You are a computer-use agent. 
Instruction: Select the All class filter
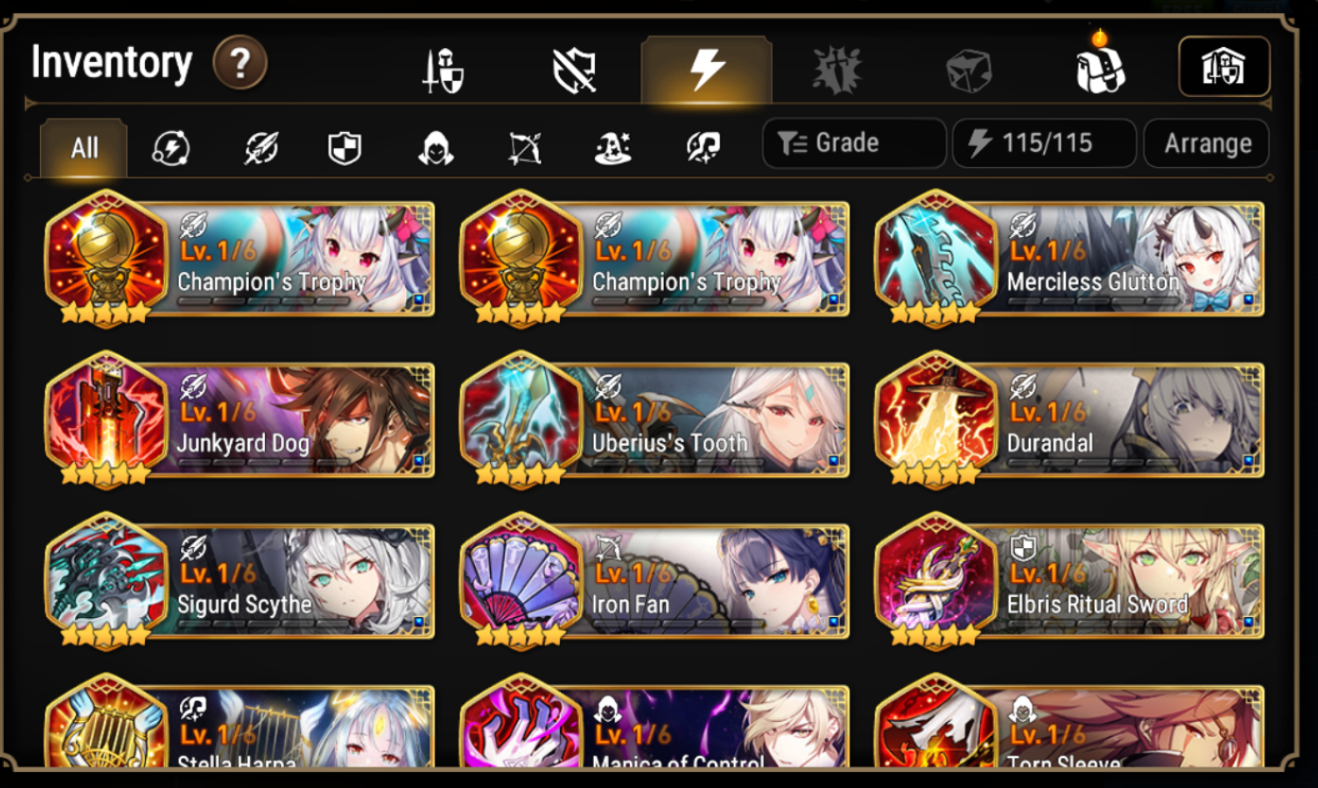pos(84,149)
